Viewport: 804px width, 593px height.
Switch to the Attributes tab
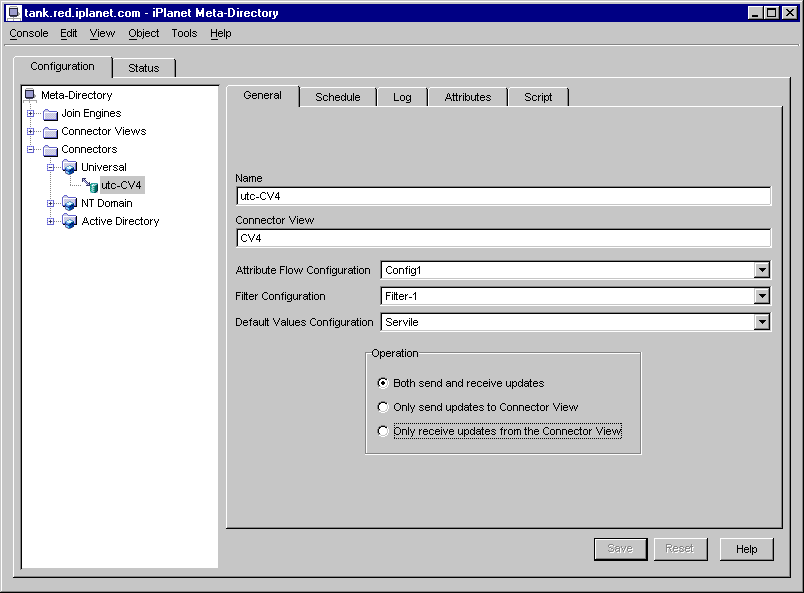pos(468,97)
